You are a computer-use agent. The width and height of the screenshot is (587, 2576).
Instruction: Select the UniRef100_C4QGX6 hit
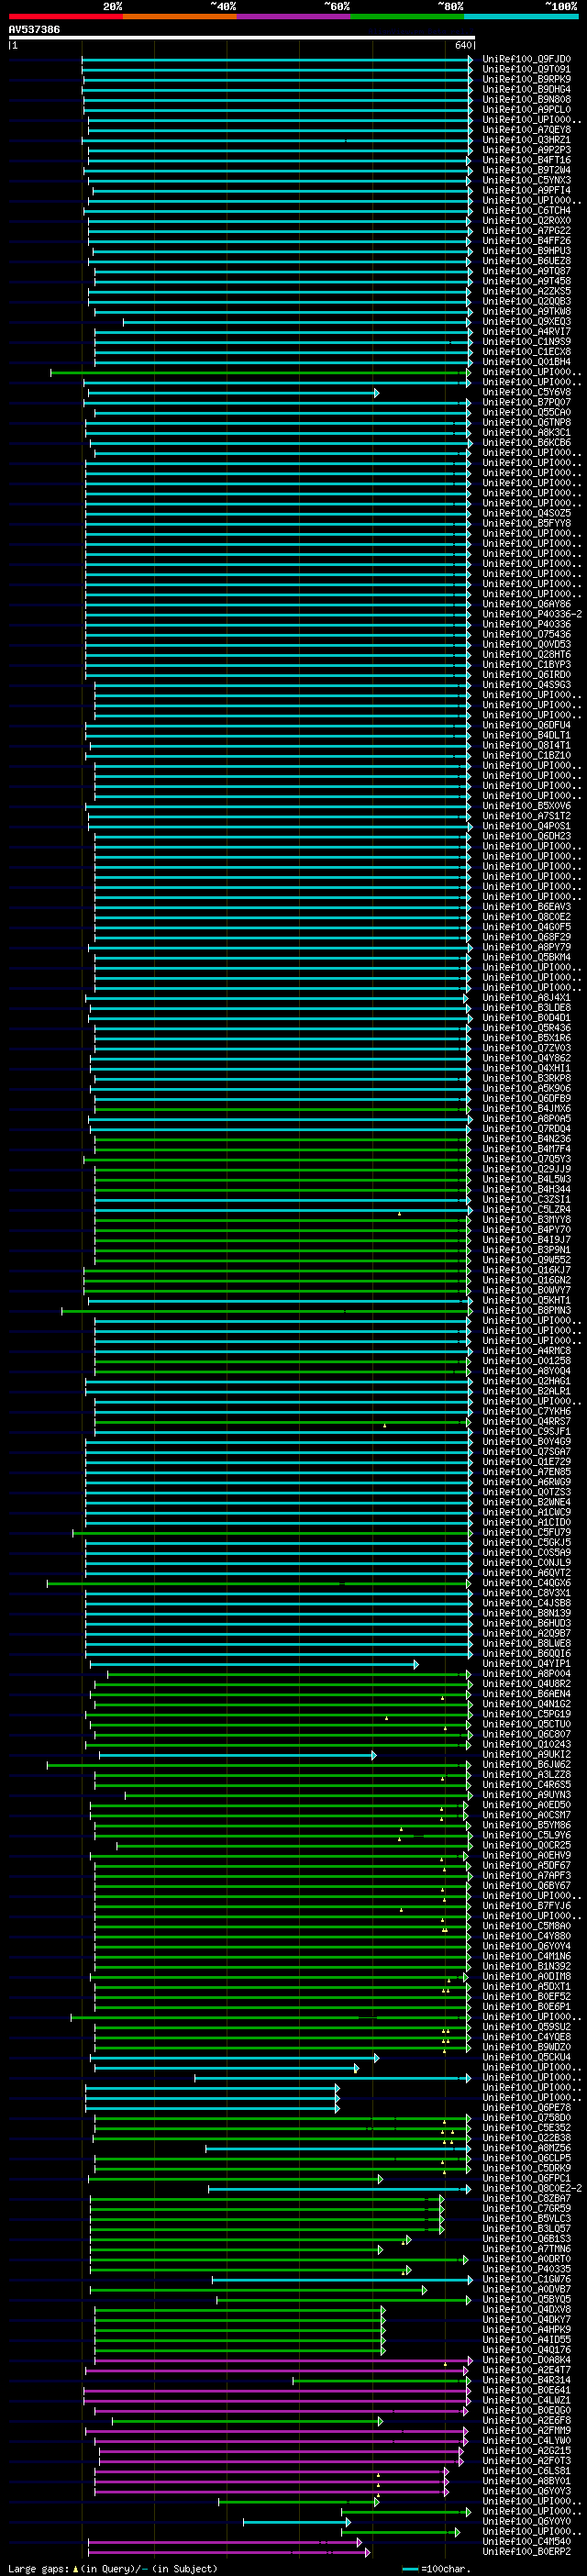(527, 1582)
